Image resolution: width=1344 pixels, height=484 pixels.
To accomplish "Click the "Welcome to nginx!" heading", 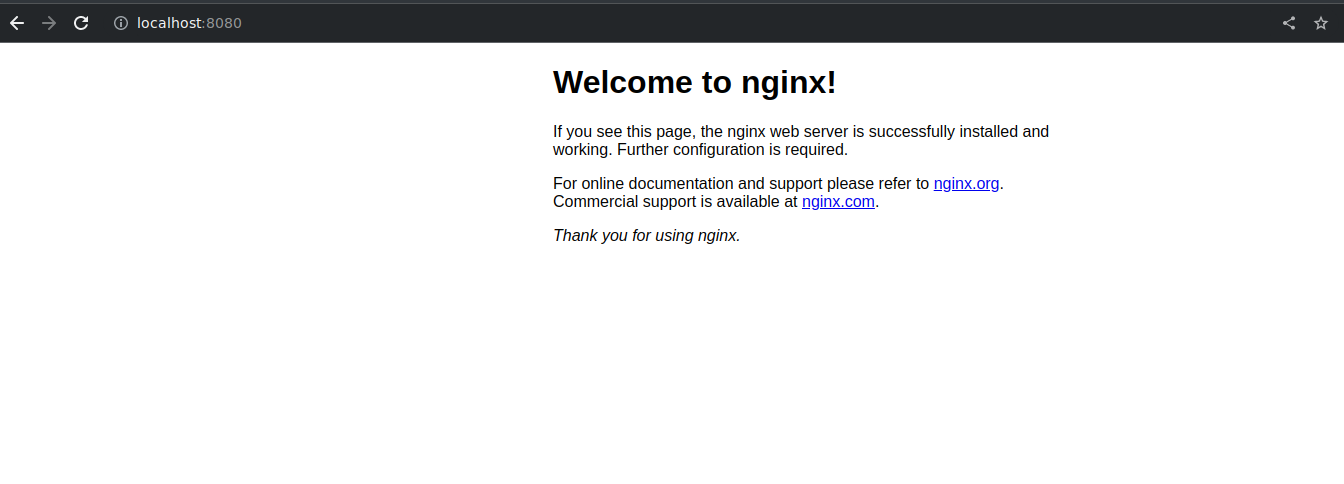I will 694,82.
